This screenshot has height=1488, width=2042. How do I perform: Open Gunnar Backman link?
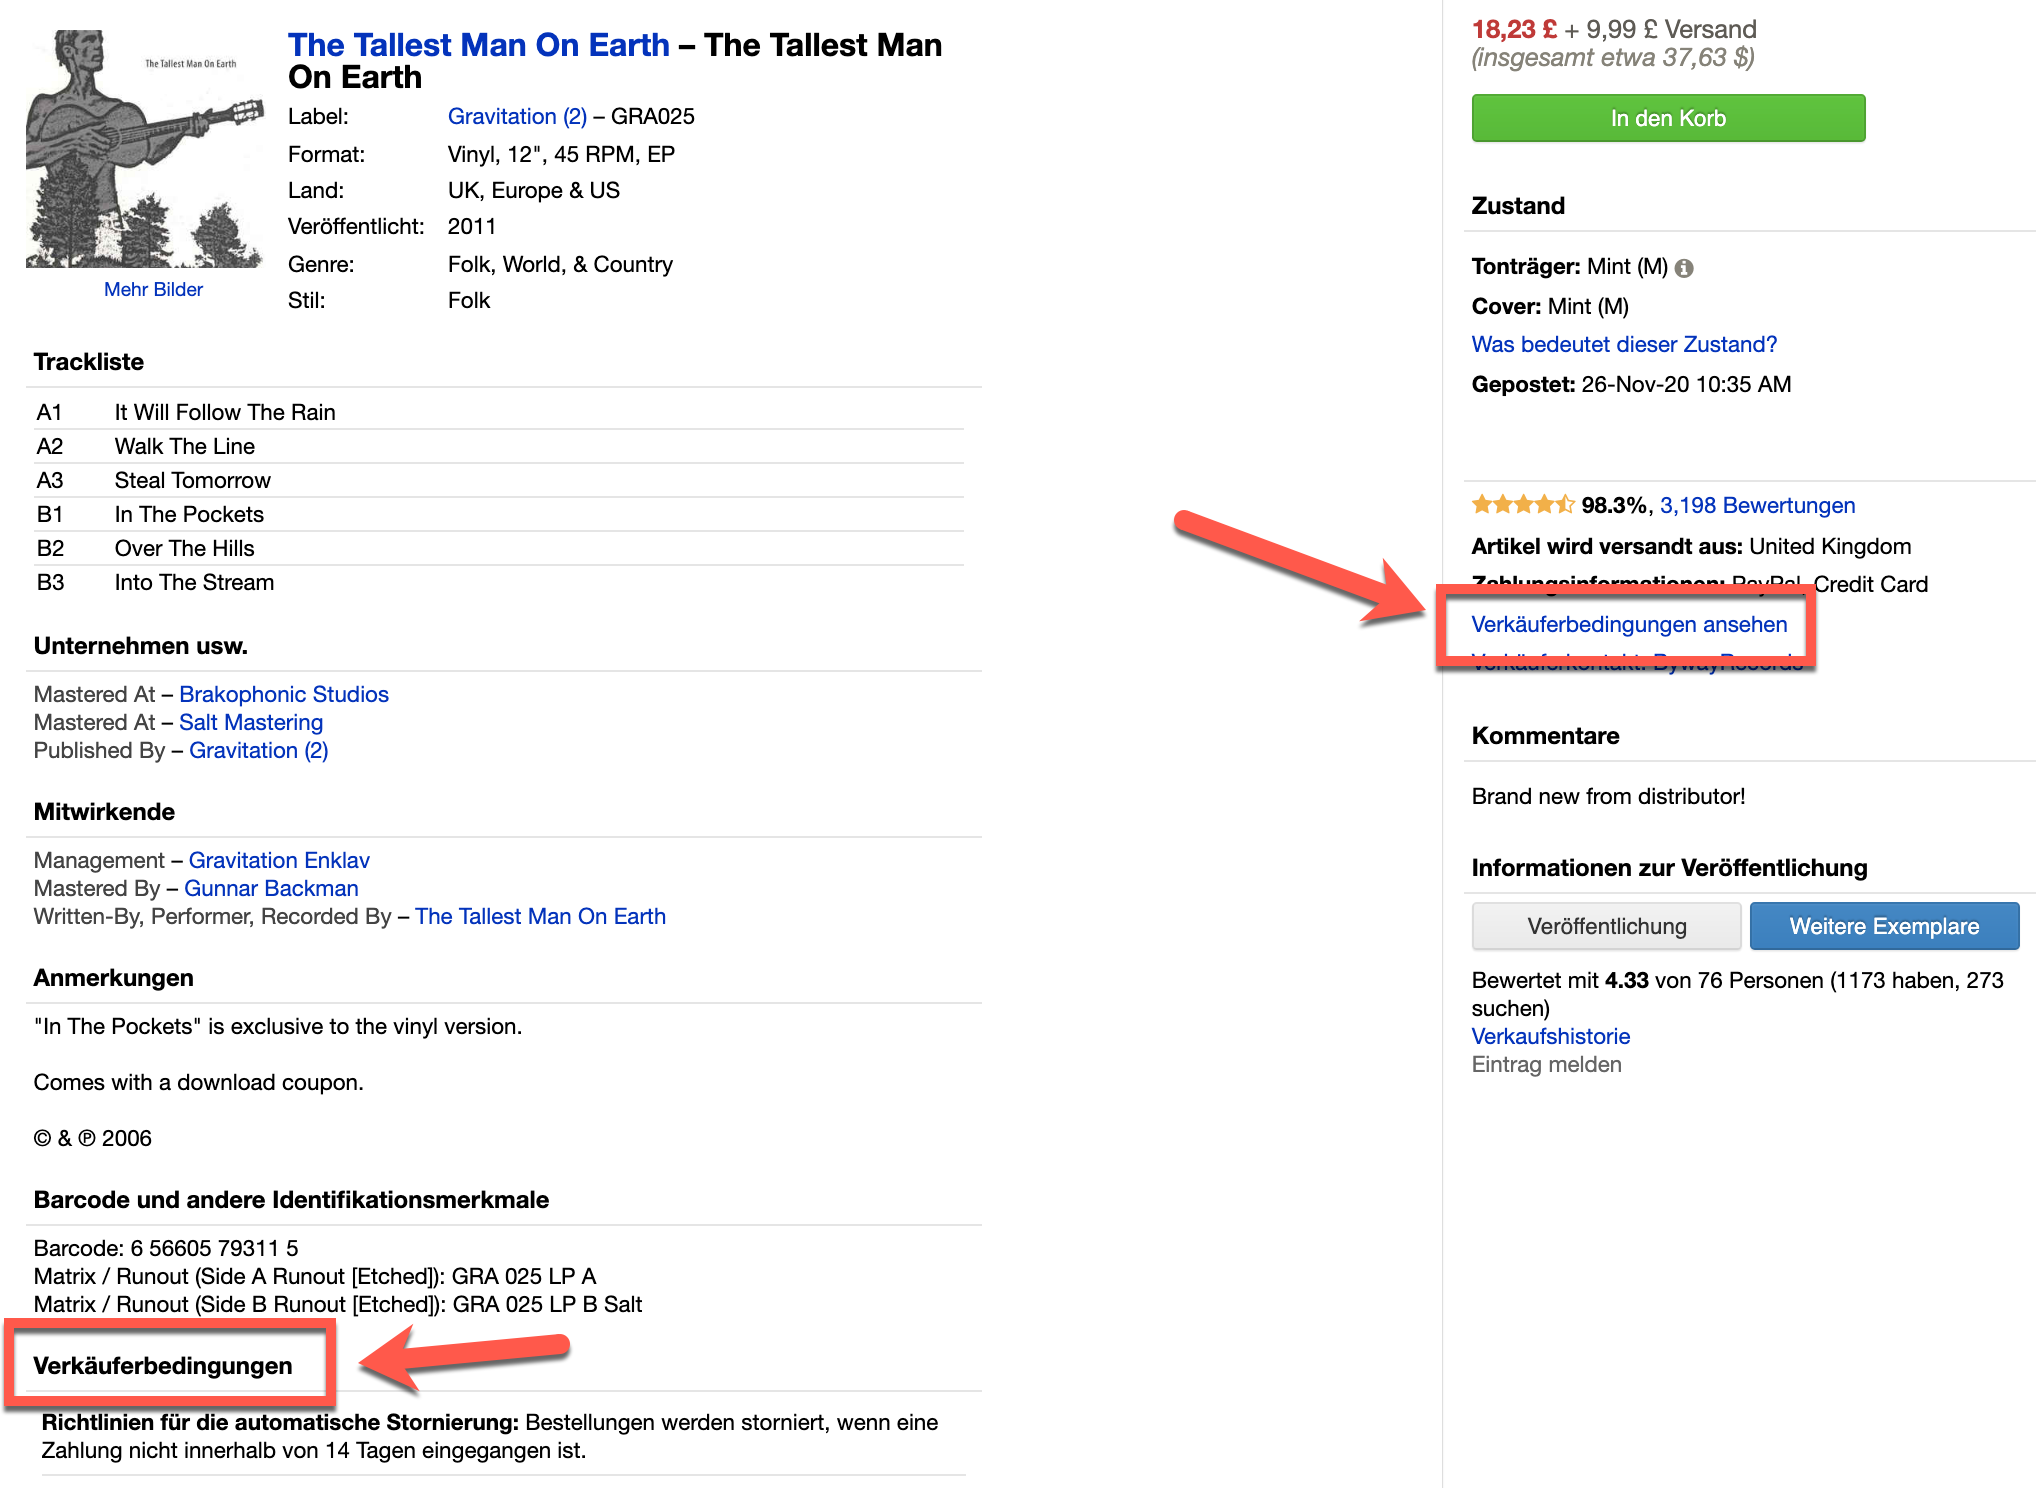271,888
